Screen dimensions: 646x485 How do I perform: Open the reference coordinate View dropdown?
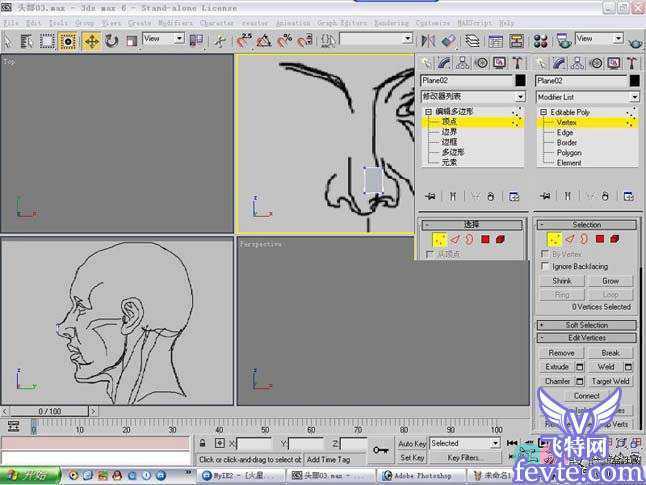point(163,39)
